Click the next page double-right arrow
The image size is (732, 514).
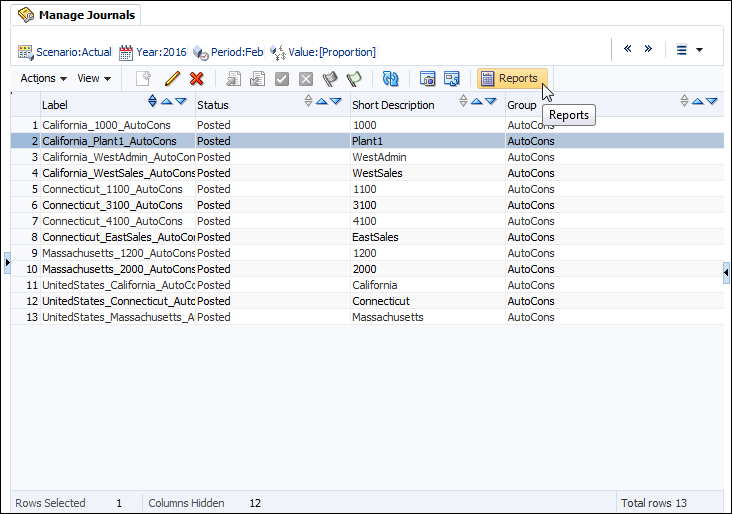click(648, 49)
